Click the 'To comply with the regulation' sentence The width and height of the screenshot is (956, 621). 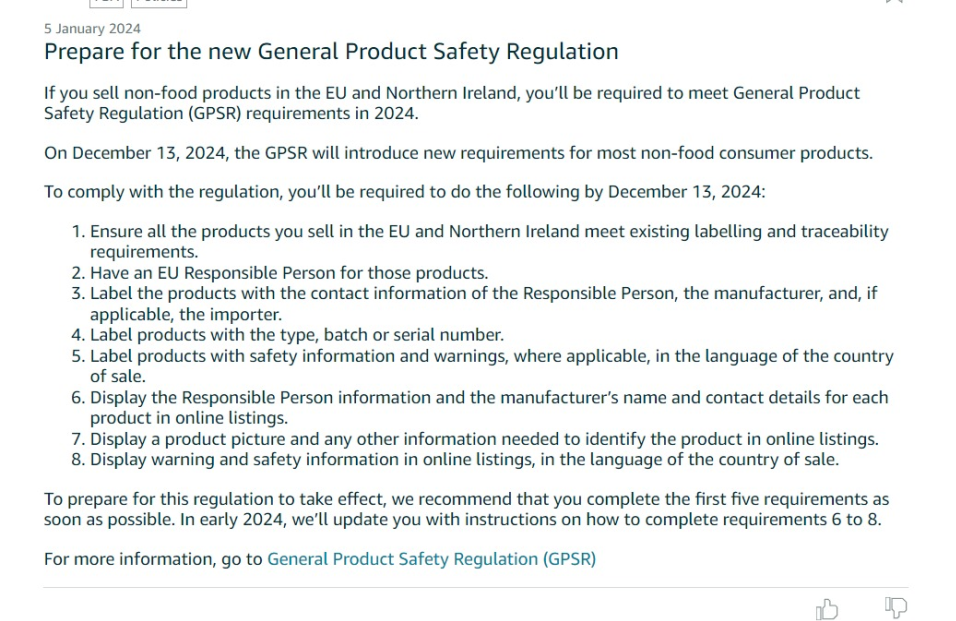coord(405,191)
